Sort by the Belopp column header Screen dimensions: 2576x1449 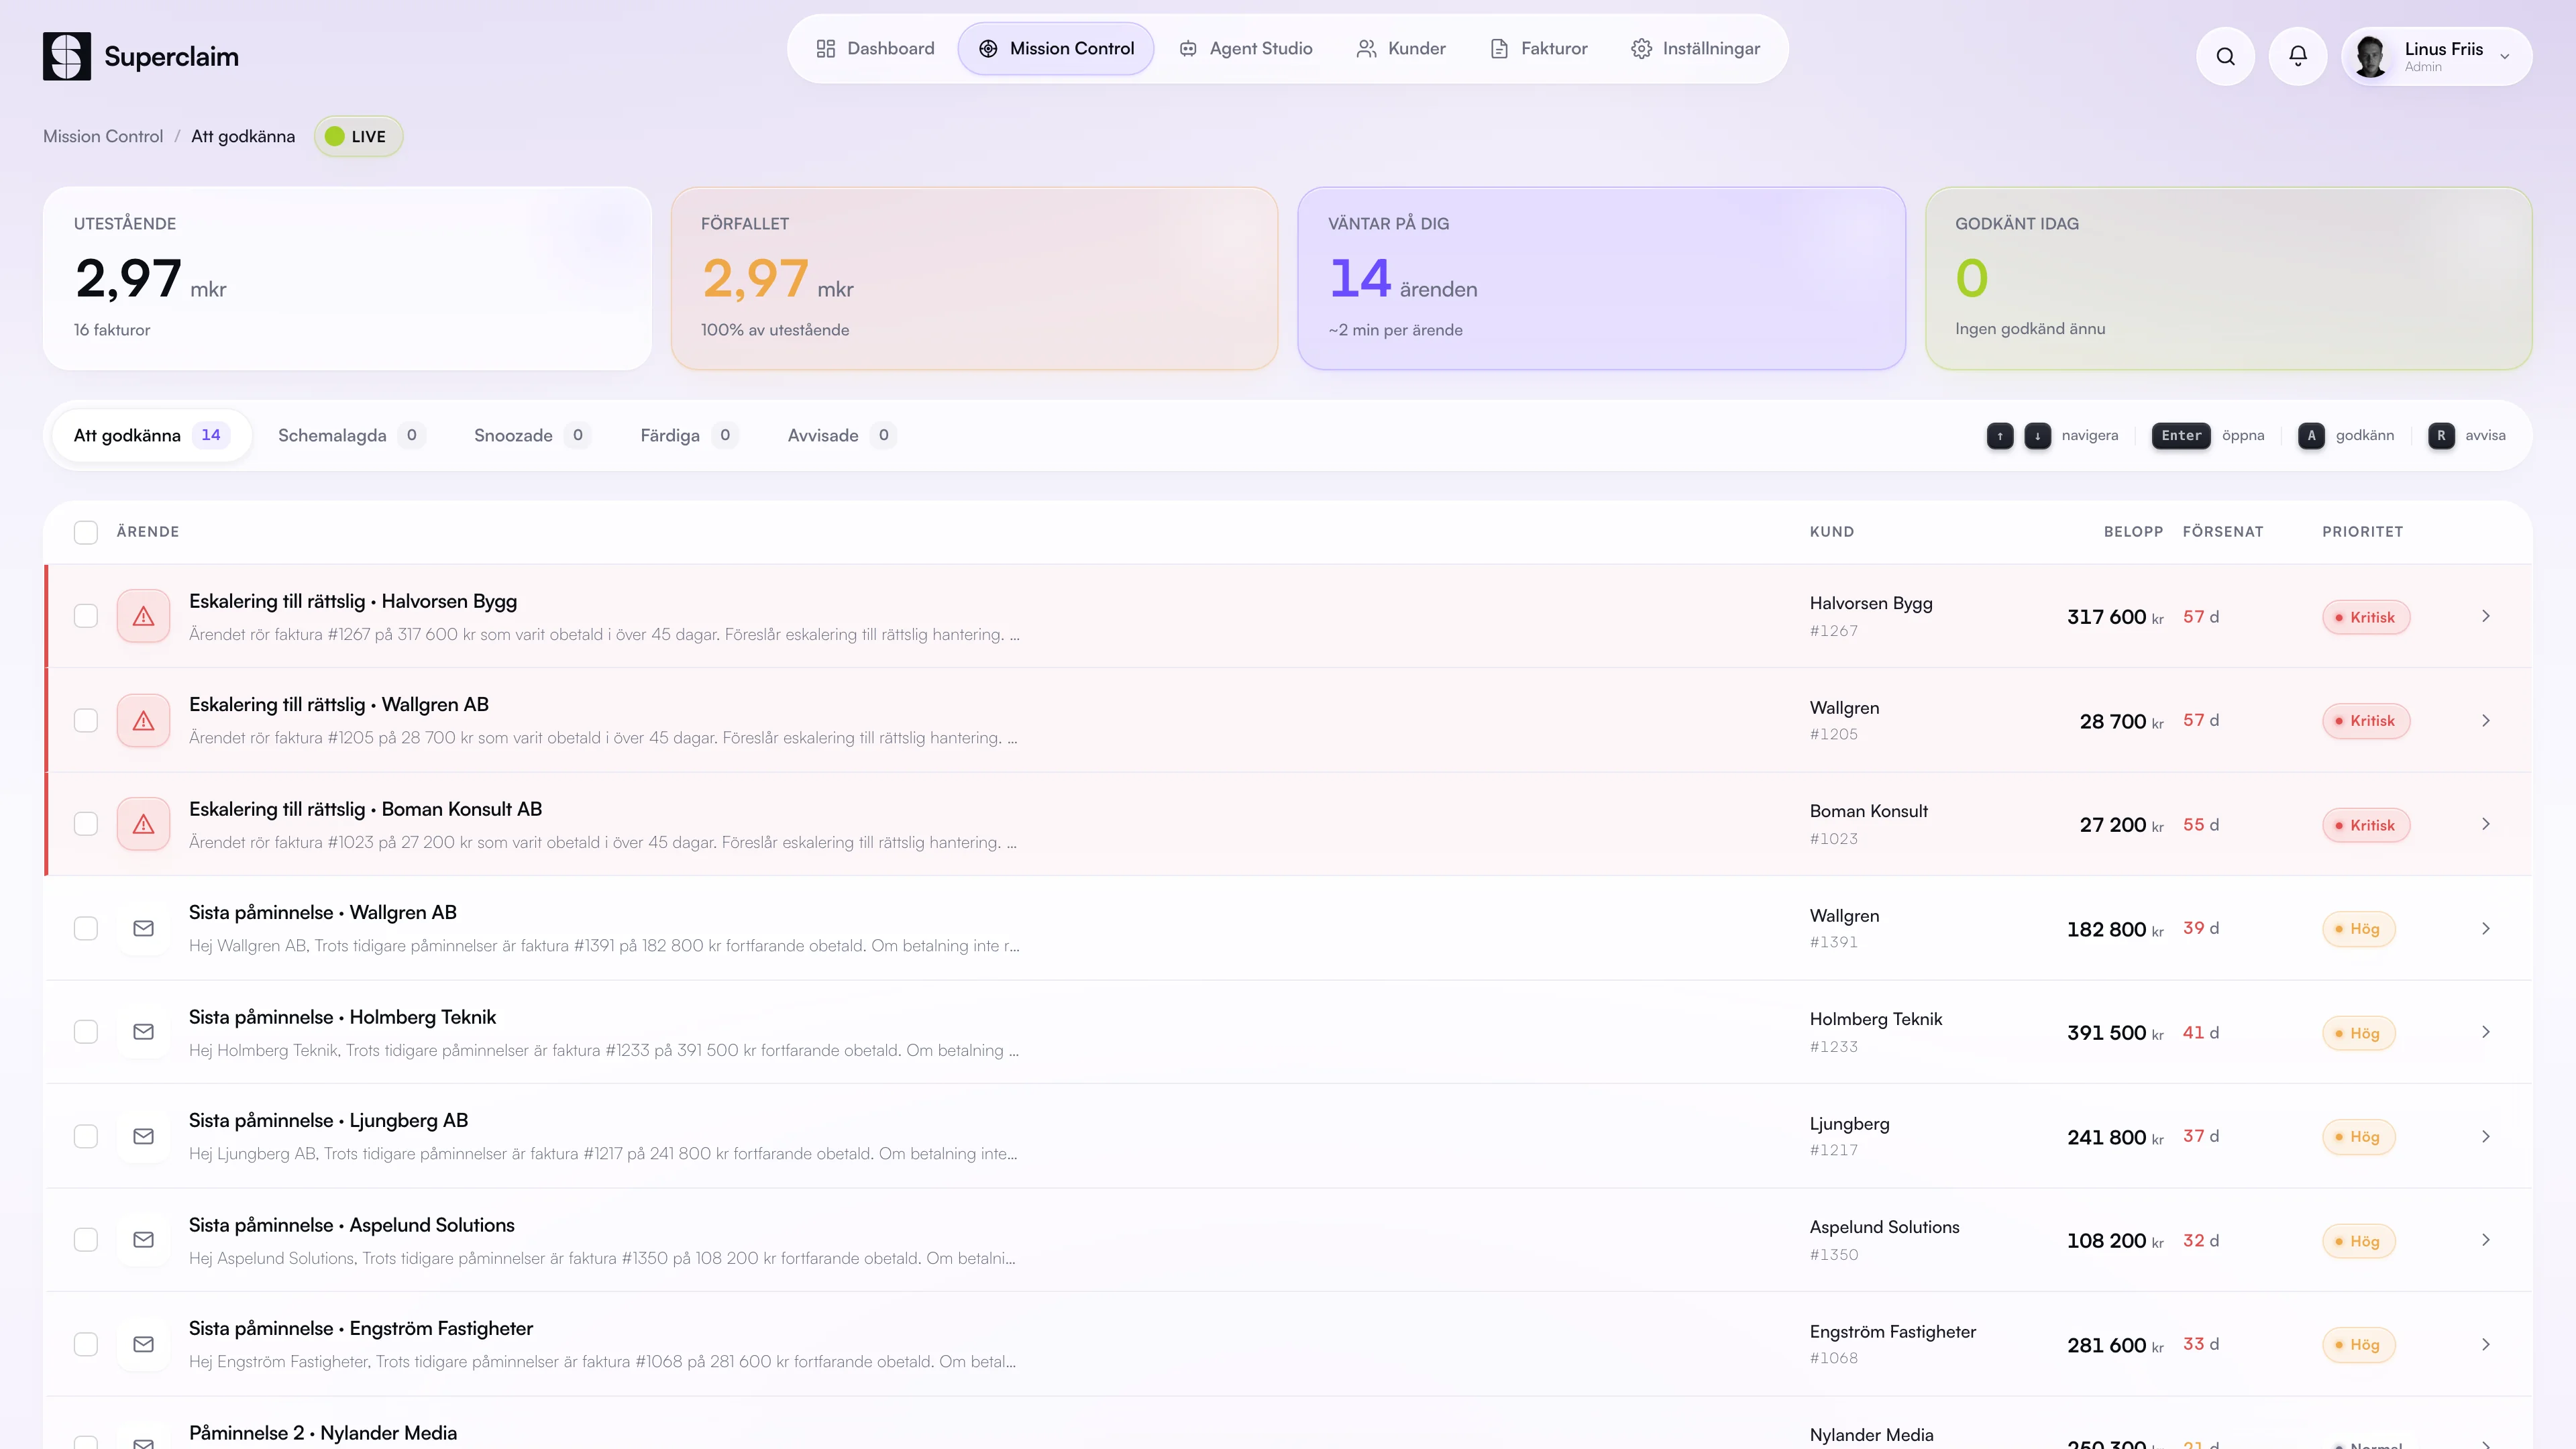click(x=2133, y=532)
